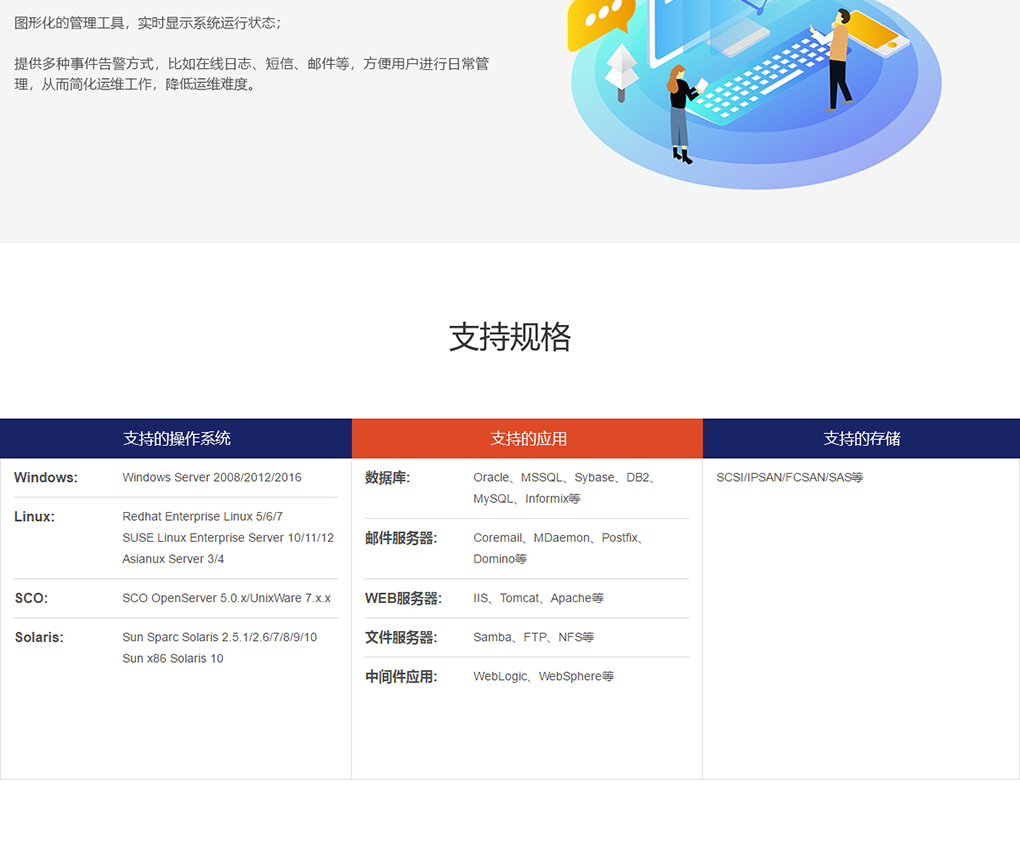
Task: Click SCSI/IPSAN/FCSAN/SAS等 storage text
Action: tap(790, 477)
